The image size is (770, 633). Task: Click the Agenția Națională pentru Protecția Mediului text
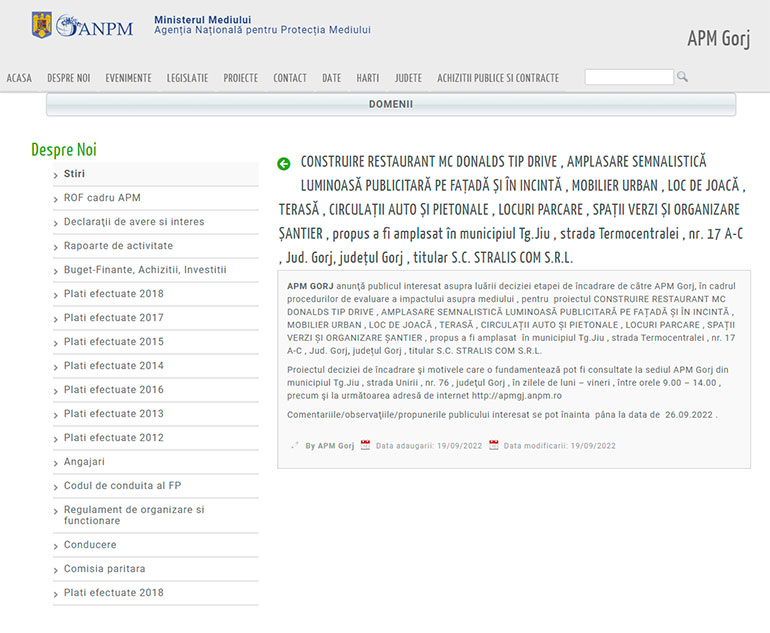(x=262, y=30)
